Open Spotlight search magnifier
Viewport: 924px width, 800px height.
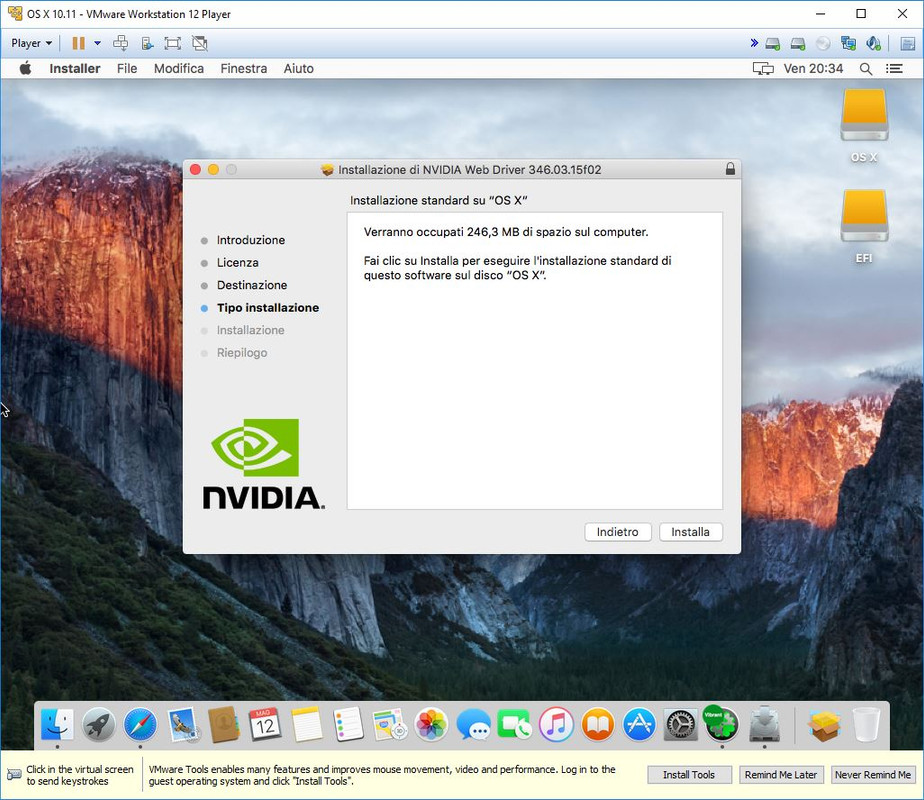tap(866, 69)
